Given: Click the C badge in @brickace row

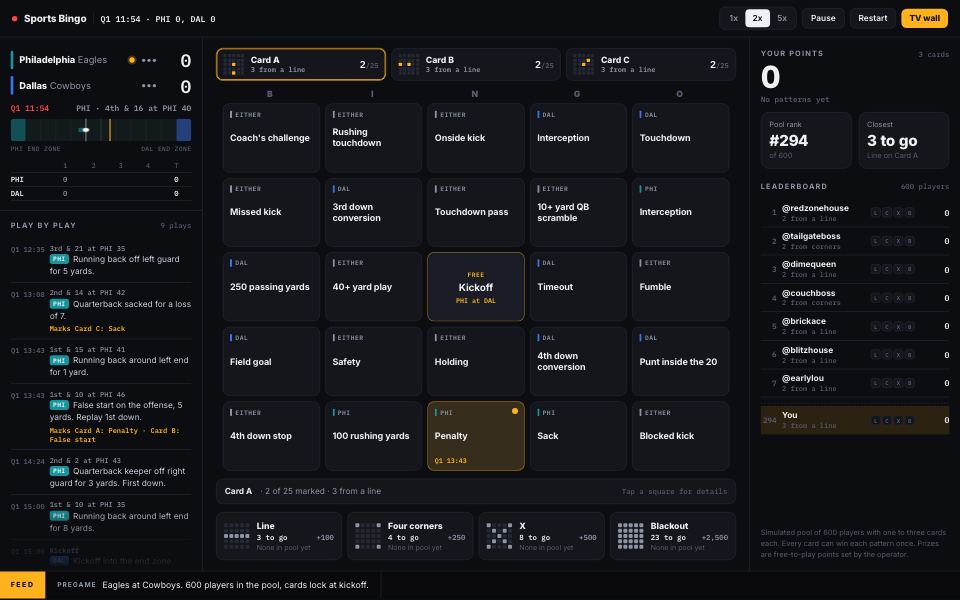Looking at the screenshot, I should point(887,326).
